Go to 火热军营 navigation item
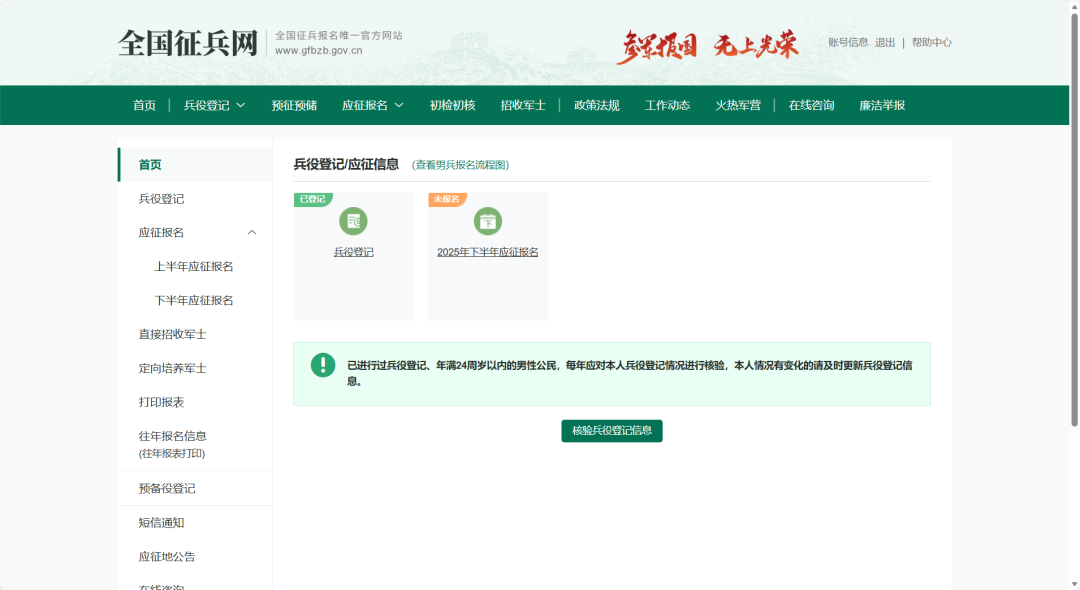Screen dimensions: 1080x590 click(738, 105)
